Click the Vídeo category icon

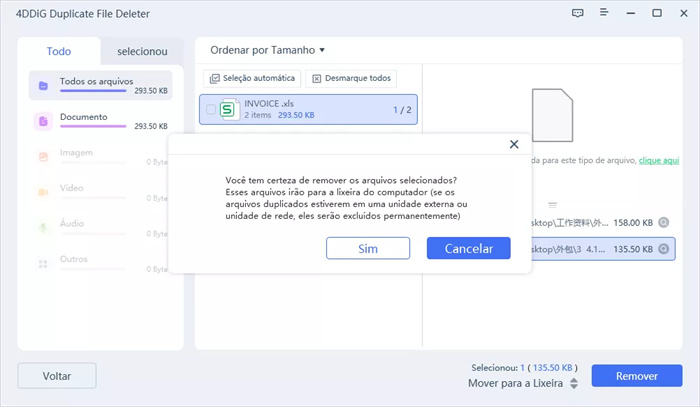[43, 192]
